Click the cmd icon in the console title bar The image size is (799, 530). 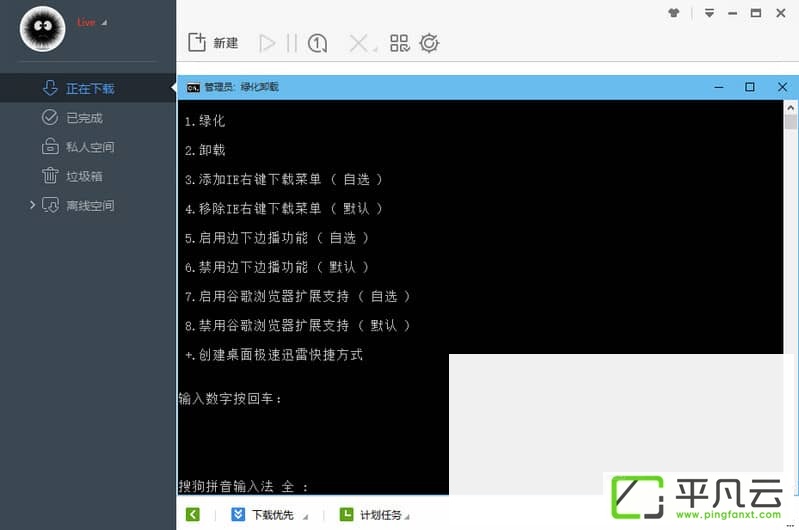[x=193, y=88]
